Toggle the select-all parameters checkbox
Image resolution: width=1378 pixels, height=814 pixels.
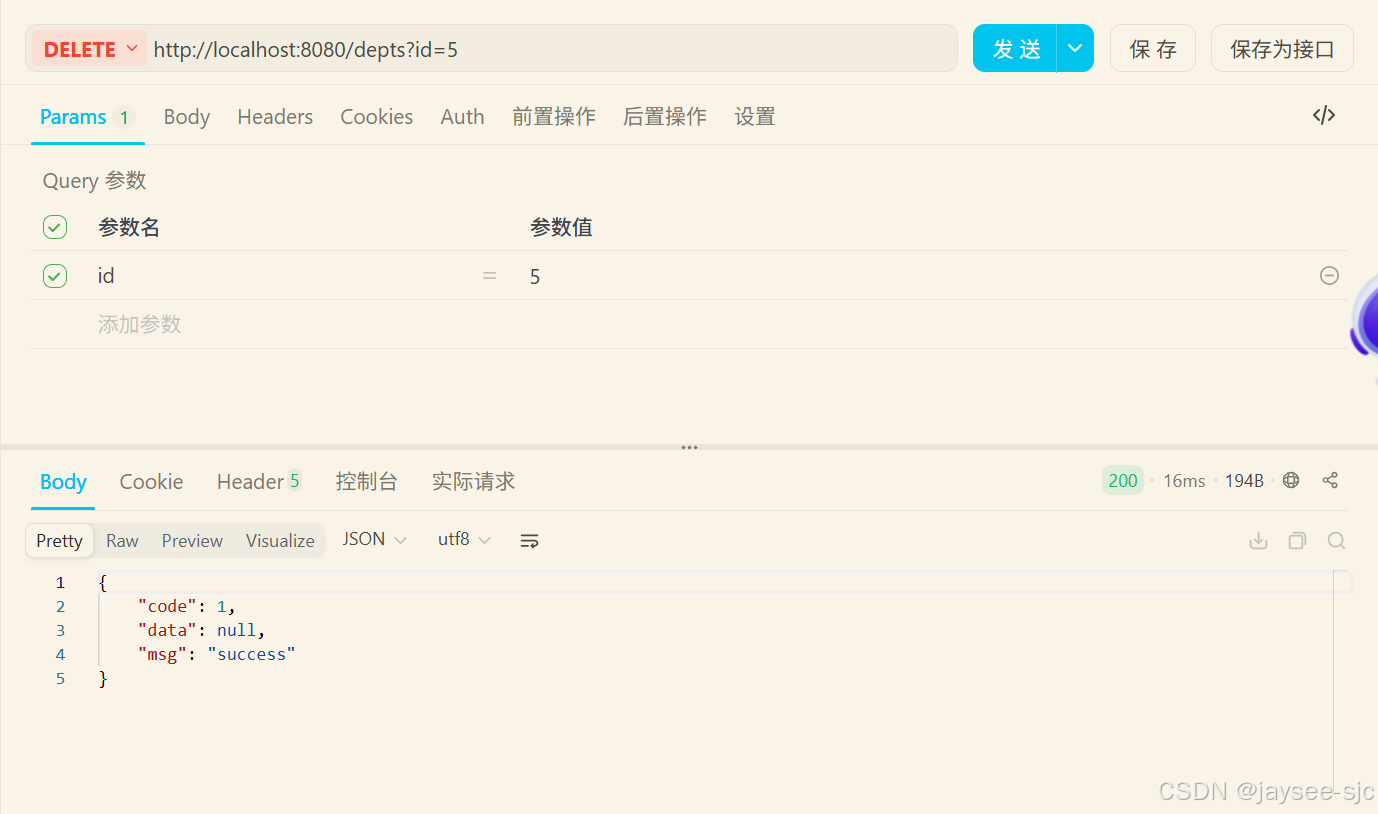pyautogui.click(x=55, y=227)
